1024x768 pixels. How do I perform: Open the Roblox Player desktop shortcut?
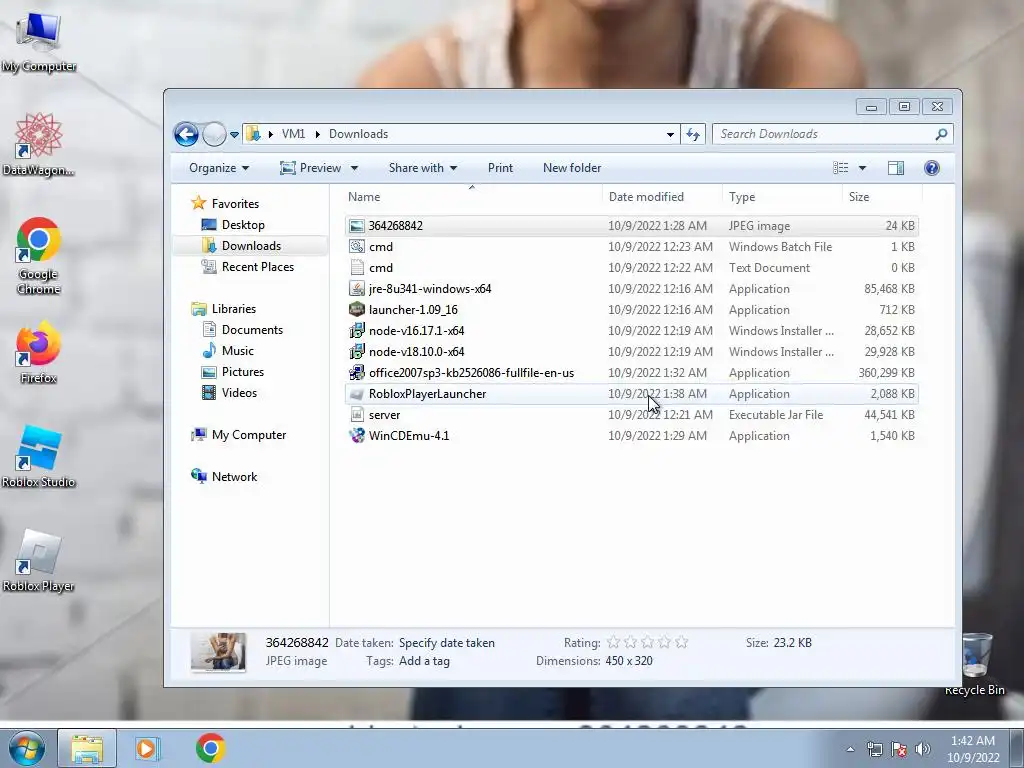(39, 560)
